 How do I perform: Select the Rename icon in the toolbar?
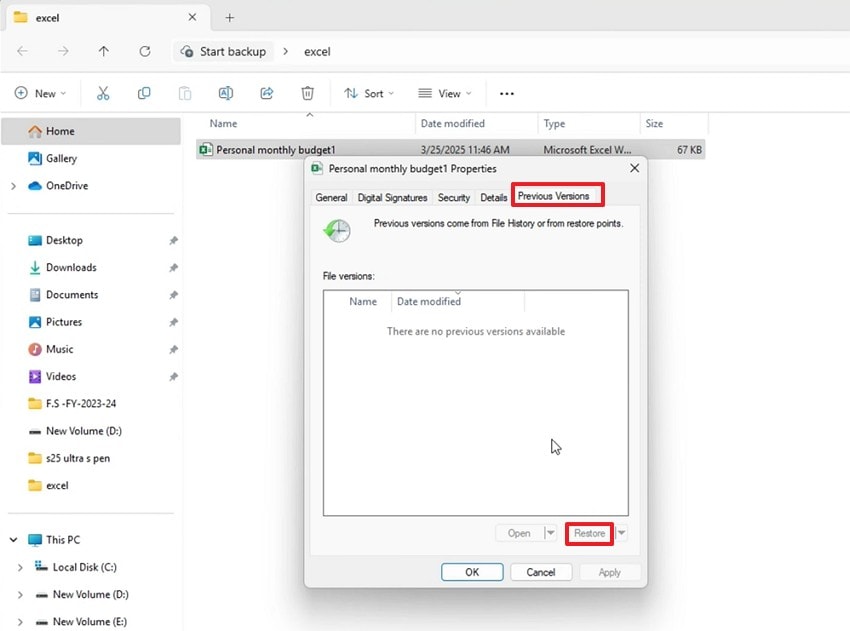point(226,93)
